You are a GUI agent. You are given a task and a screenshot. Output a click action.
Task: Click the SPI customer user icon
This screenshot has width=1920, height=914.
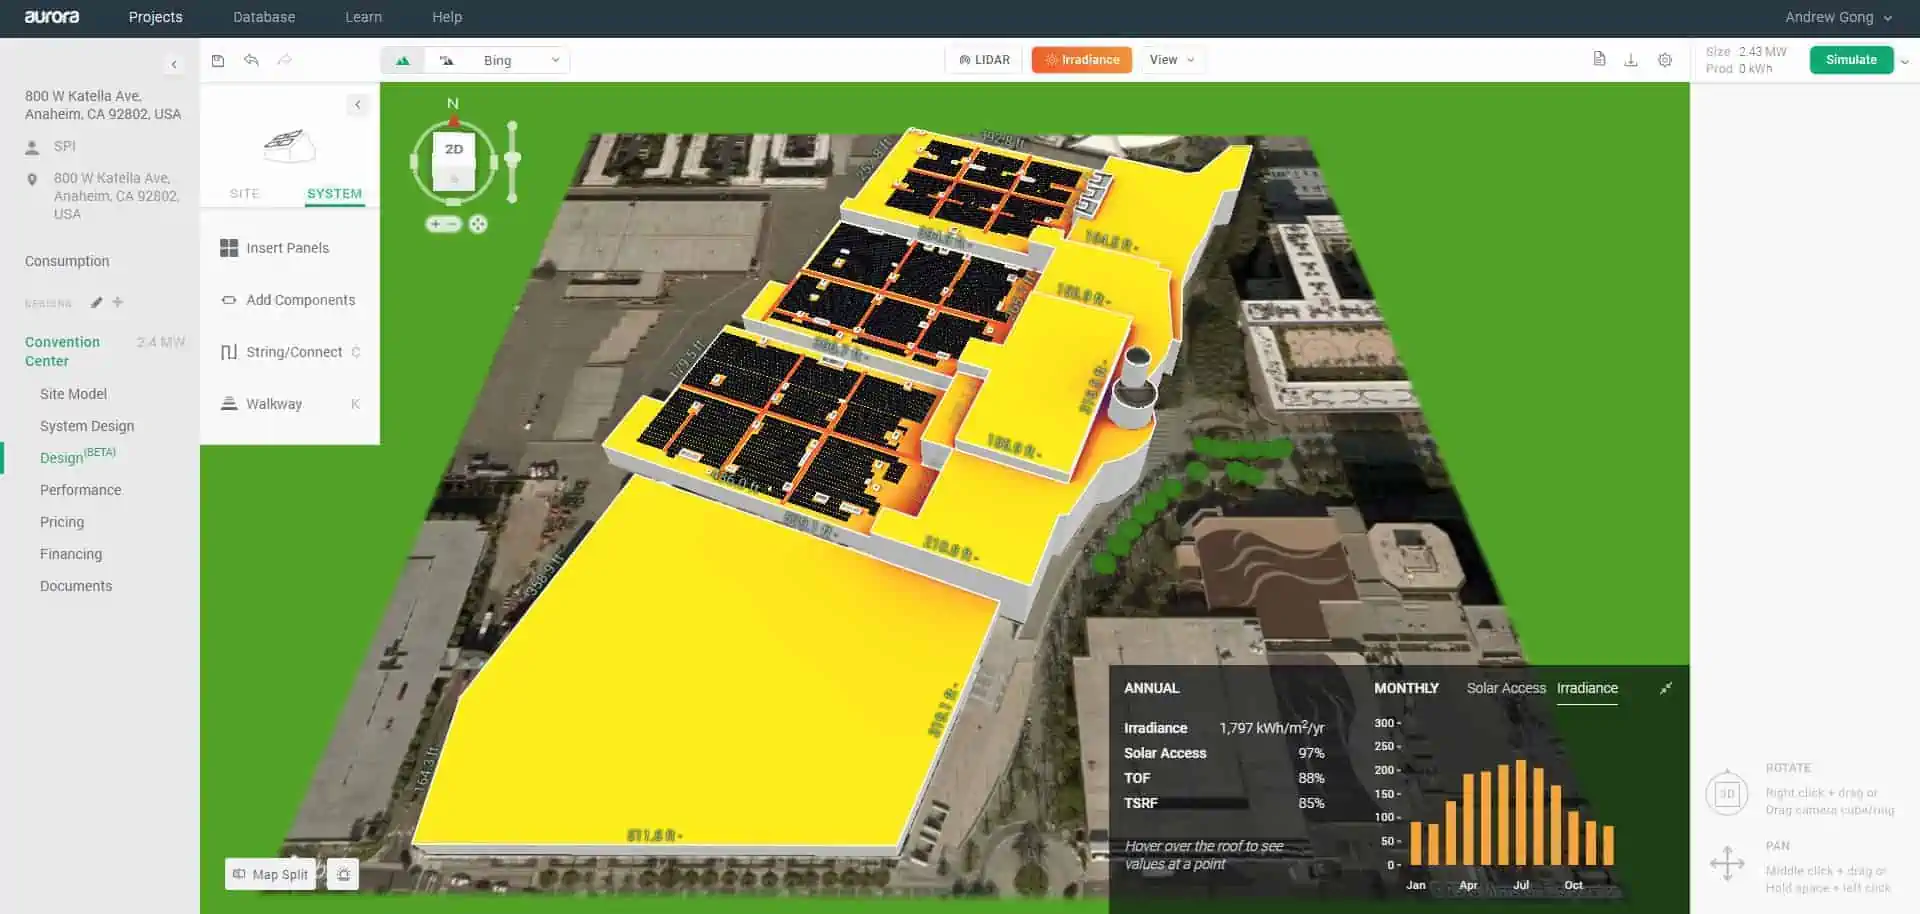(32, 147)
